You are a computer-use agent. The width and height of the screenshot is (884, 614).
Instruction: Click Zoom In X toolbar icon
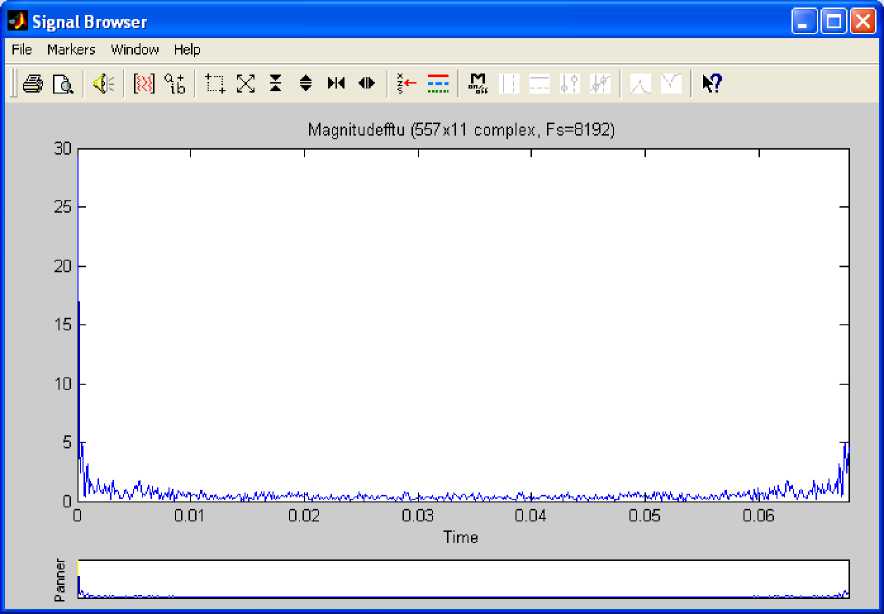pyautogui.click(x=336, y=84)
